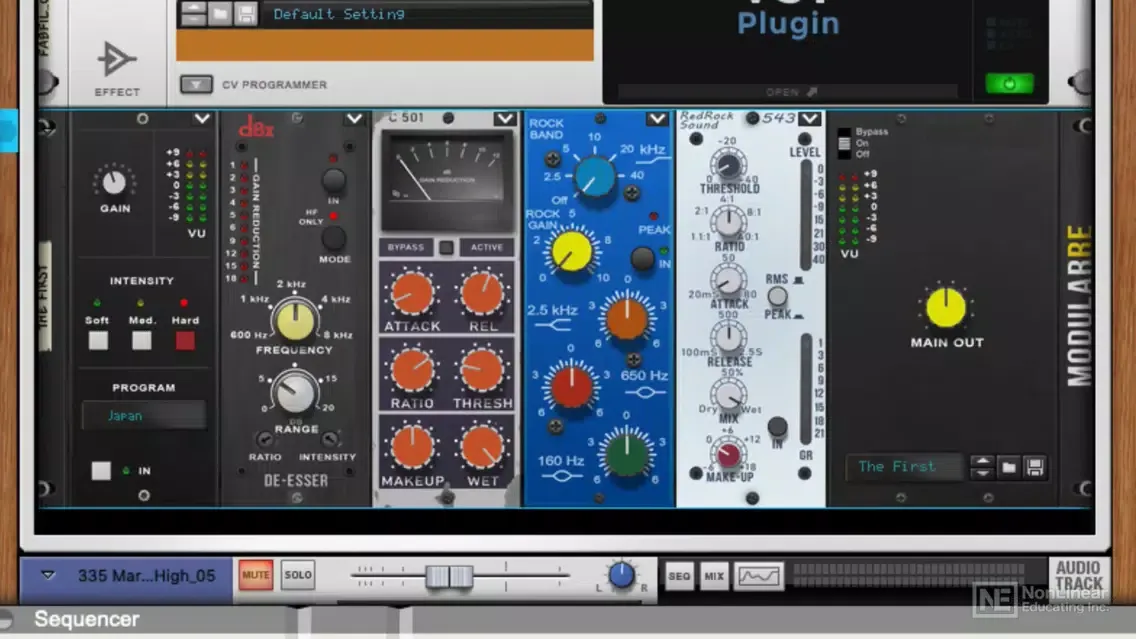1136x639 pixels.
Task: Toggle the Rock Band IN button
Action: tap(642, 259)
